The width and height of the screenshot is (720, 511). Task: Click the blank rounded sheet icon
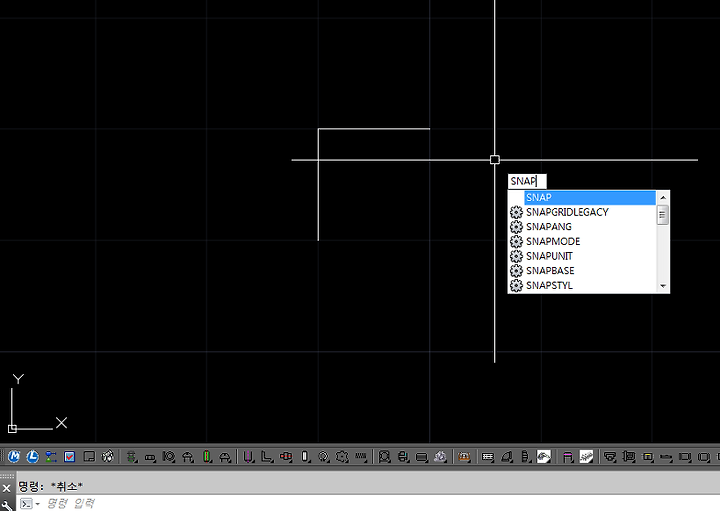(89, 456)
